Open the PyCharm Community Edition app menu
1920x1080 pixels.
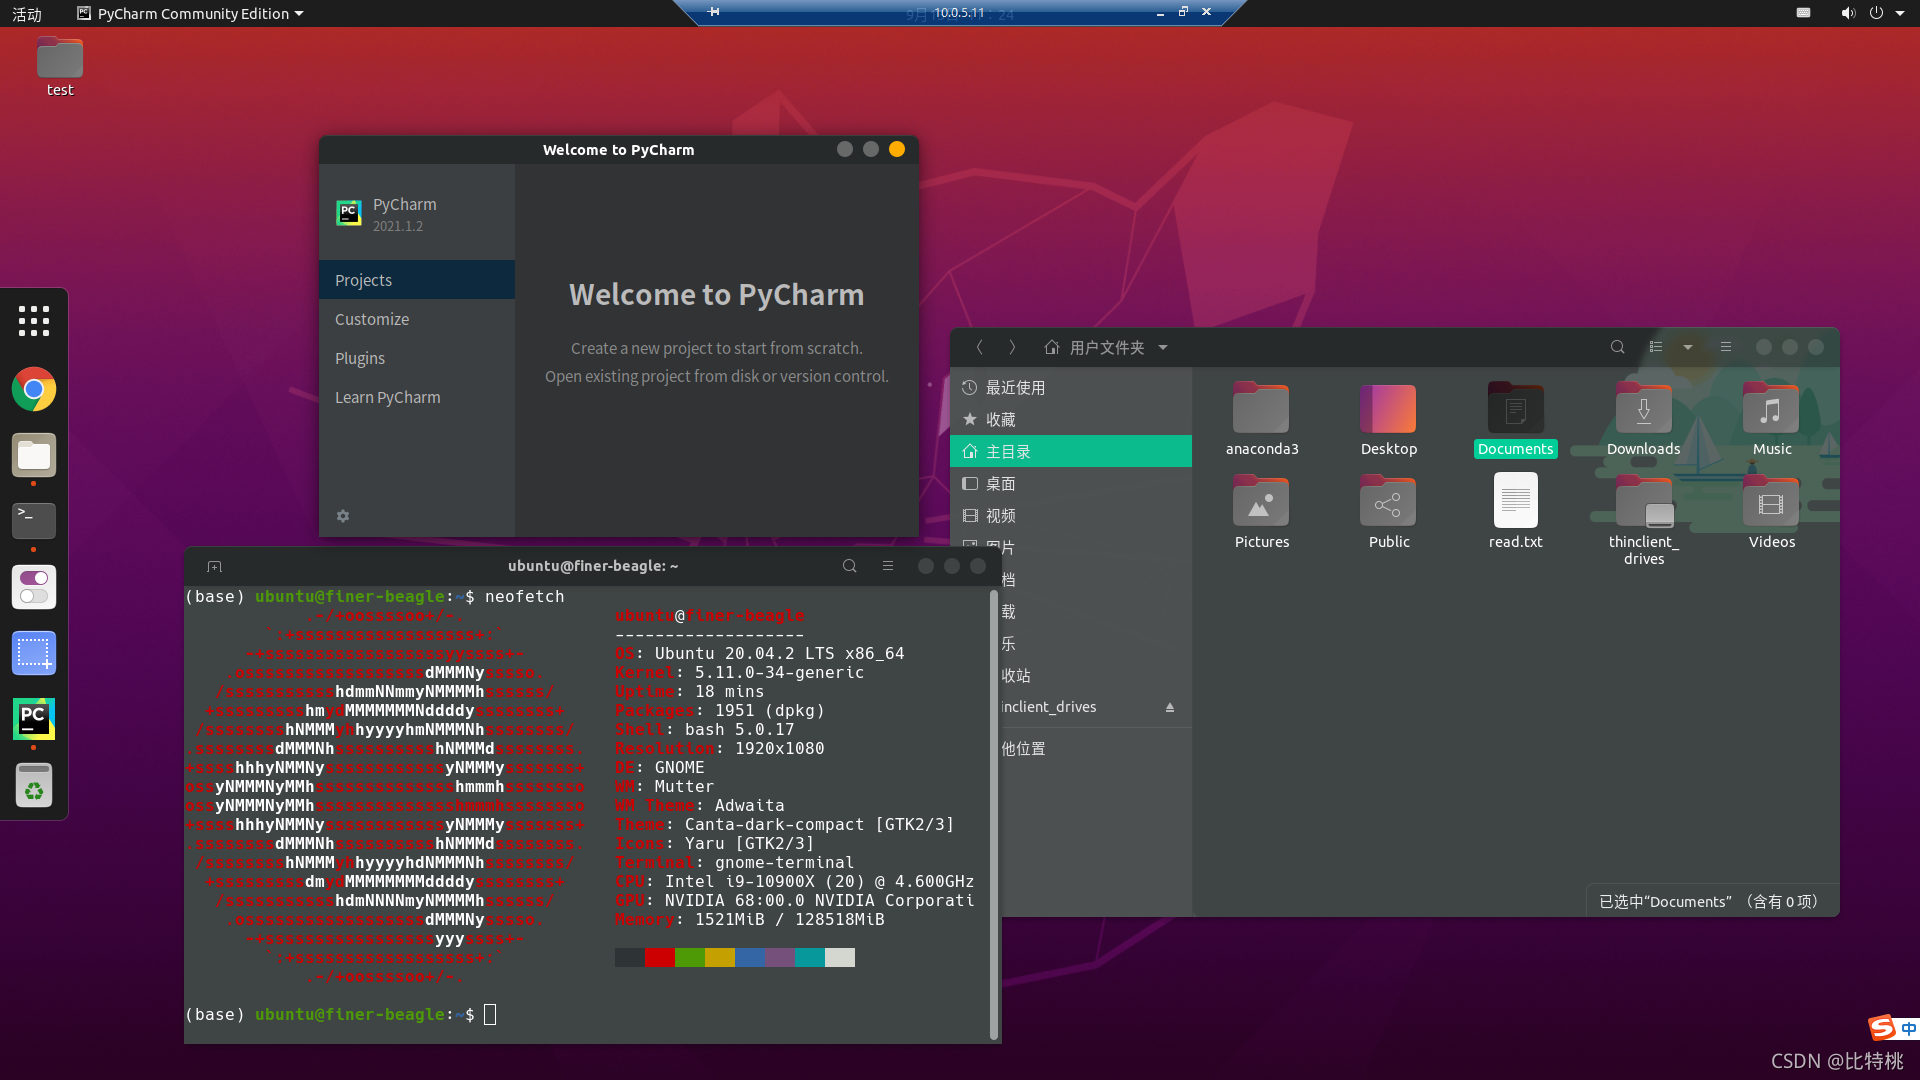click(x=190, y=14)
